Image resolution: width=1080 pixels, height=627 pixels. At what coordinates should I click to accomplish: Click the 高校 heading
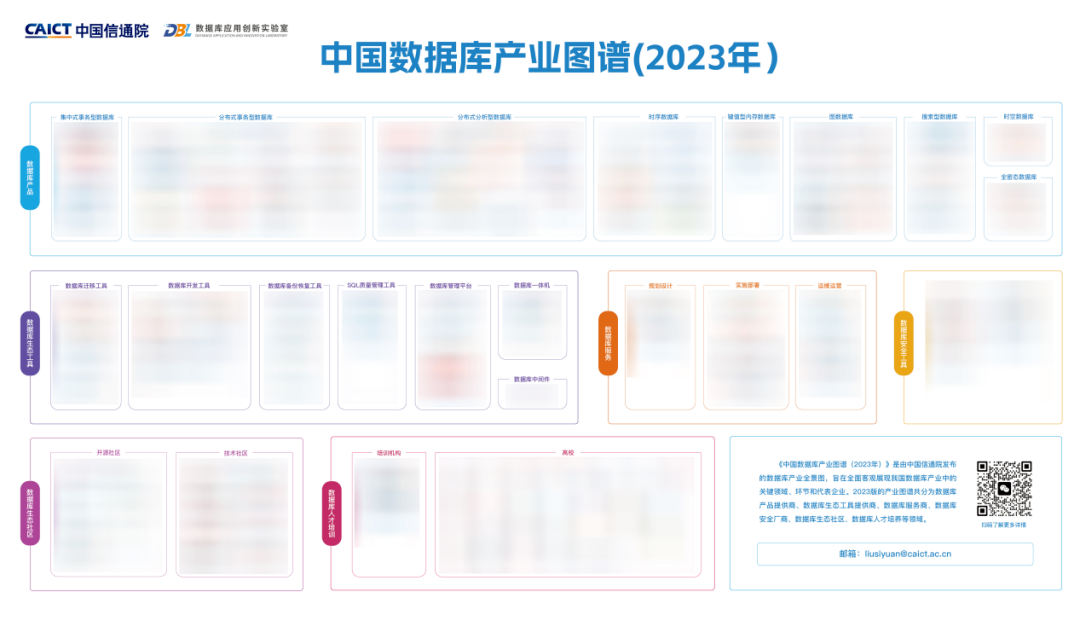pyautogui.click(x=568, y=453)
